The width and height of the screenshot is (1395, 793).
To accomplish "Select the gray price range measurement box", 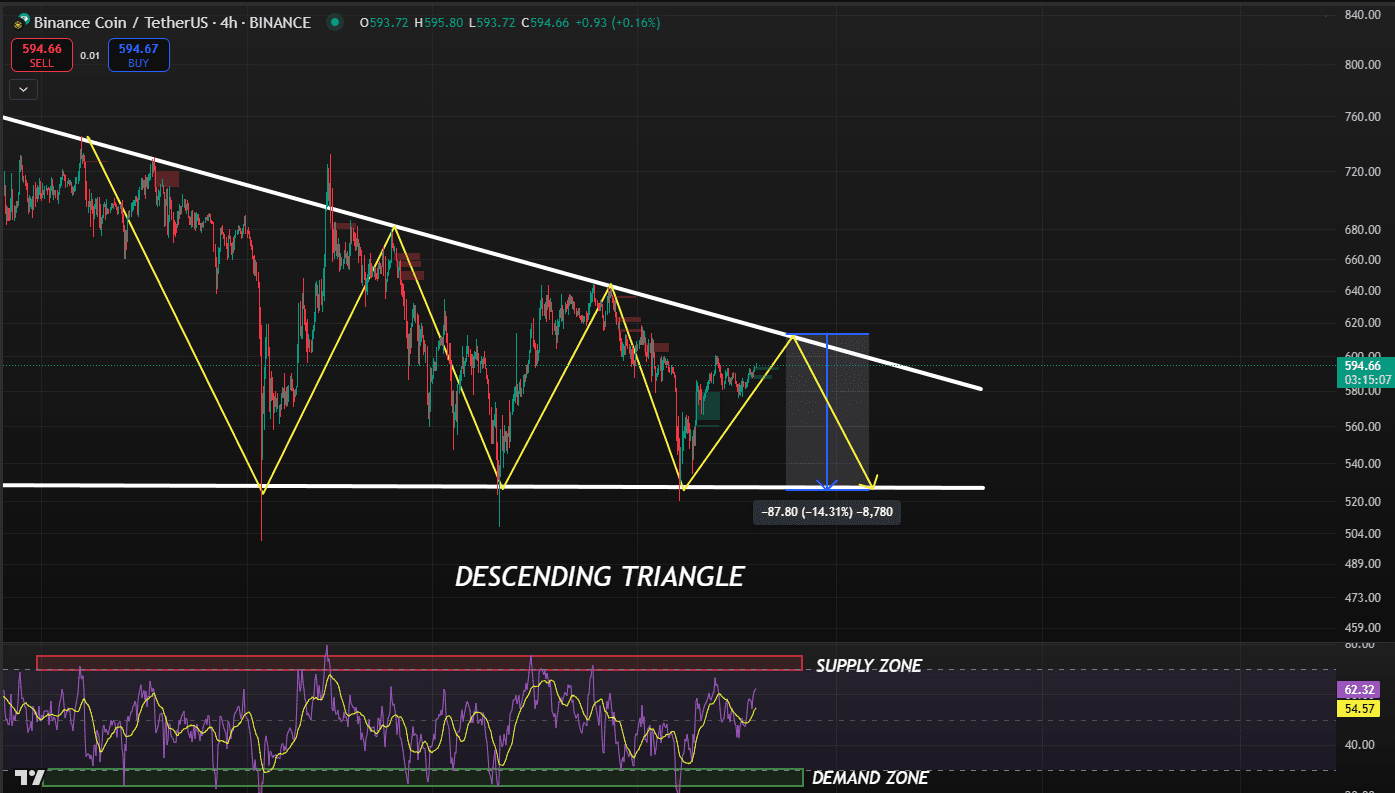I will click(827, 411).
